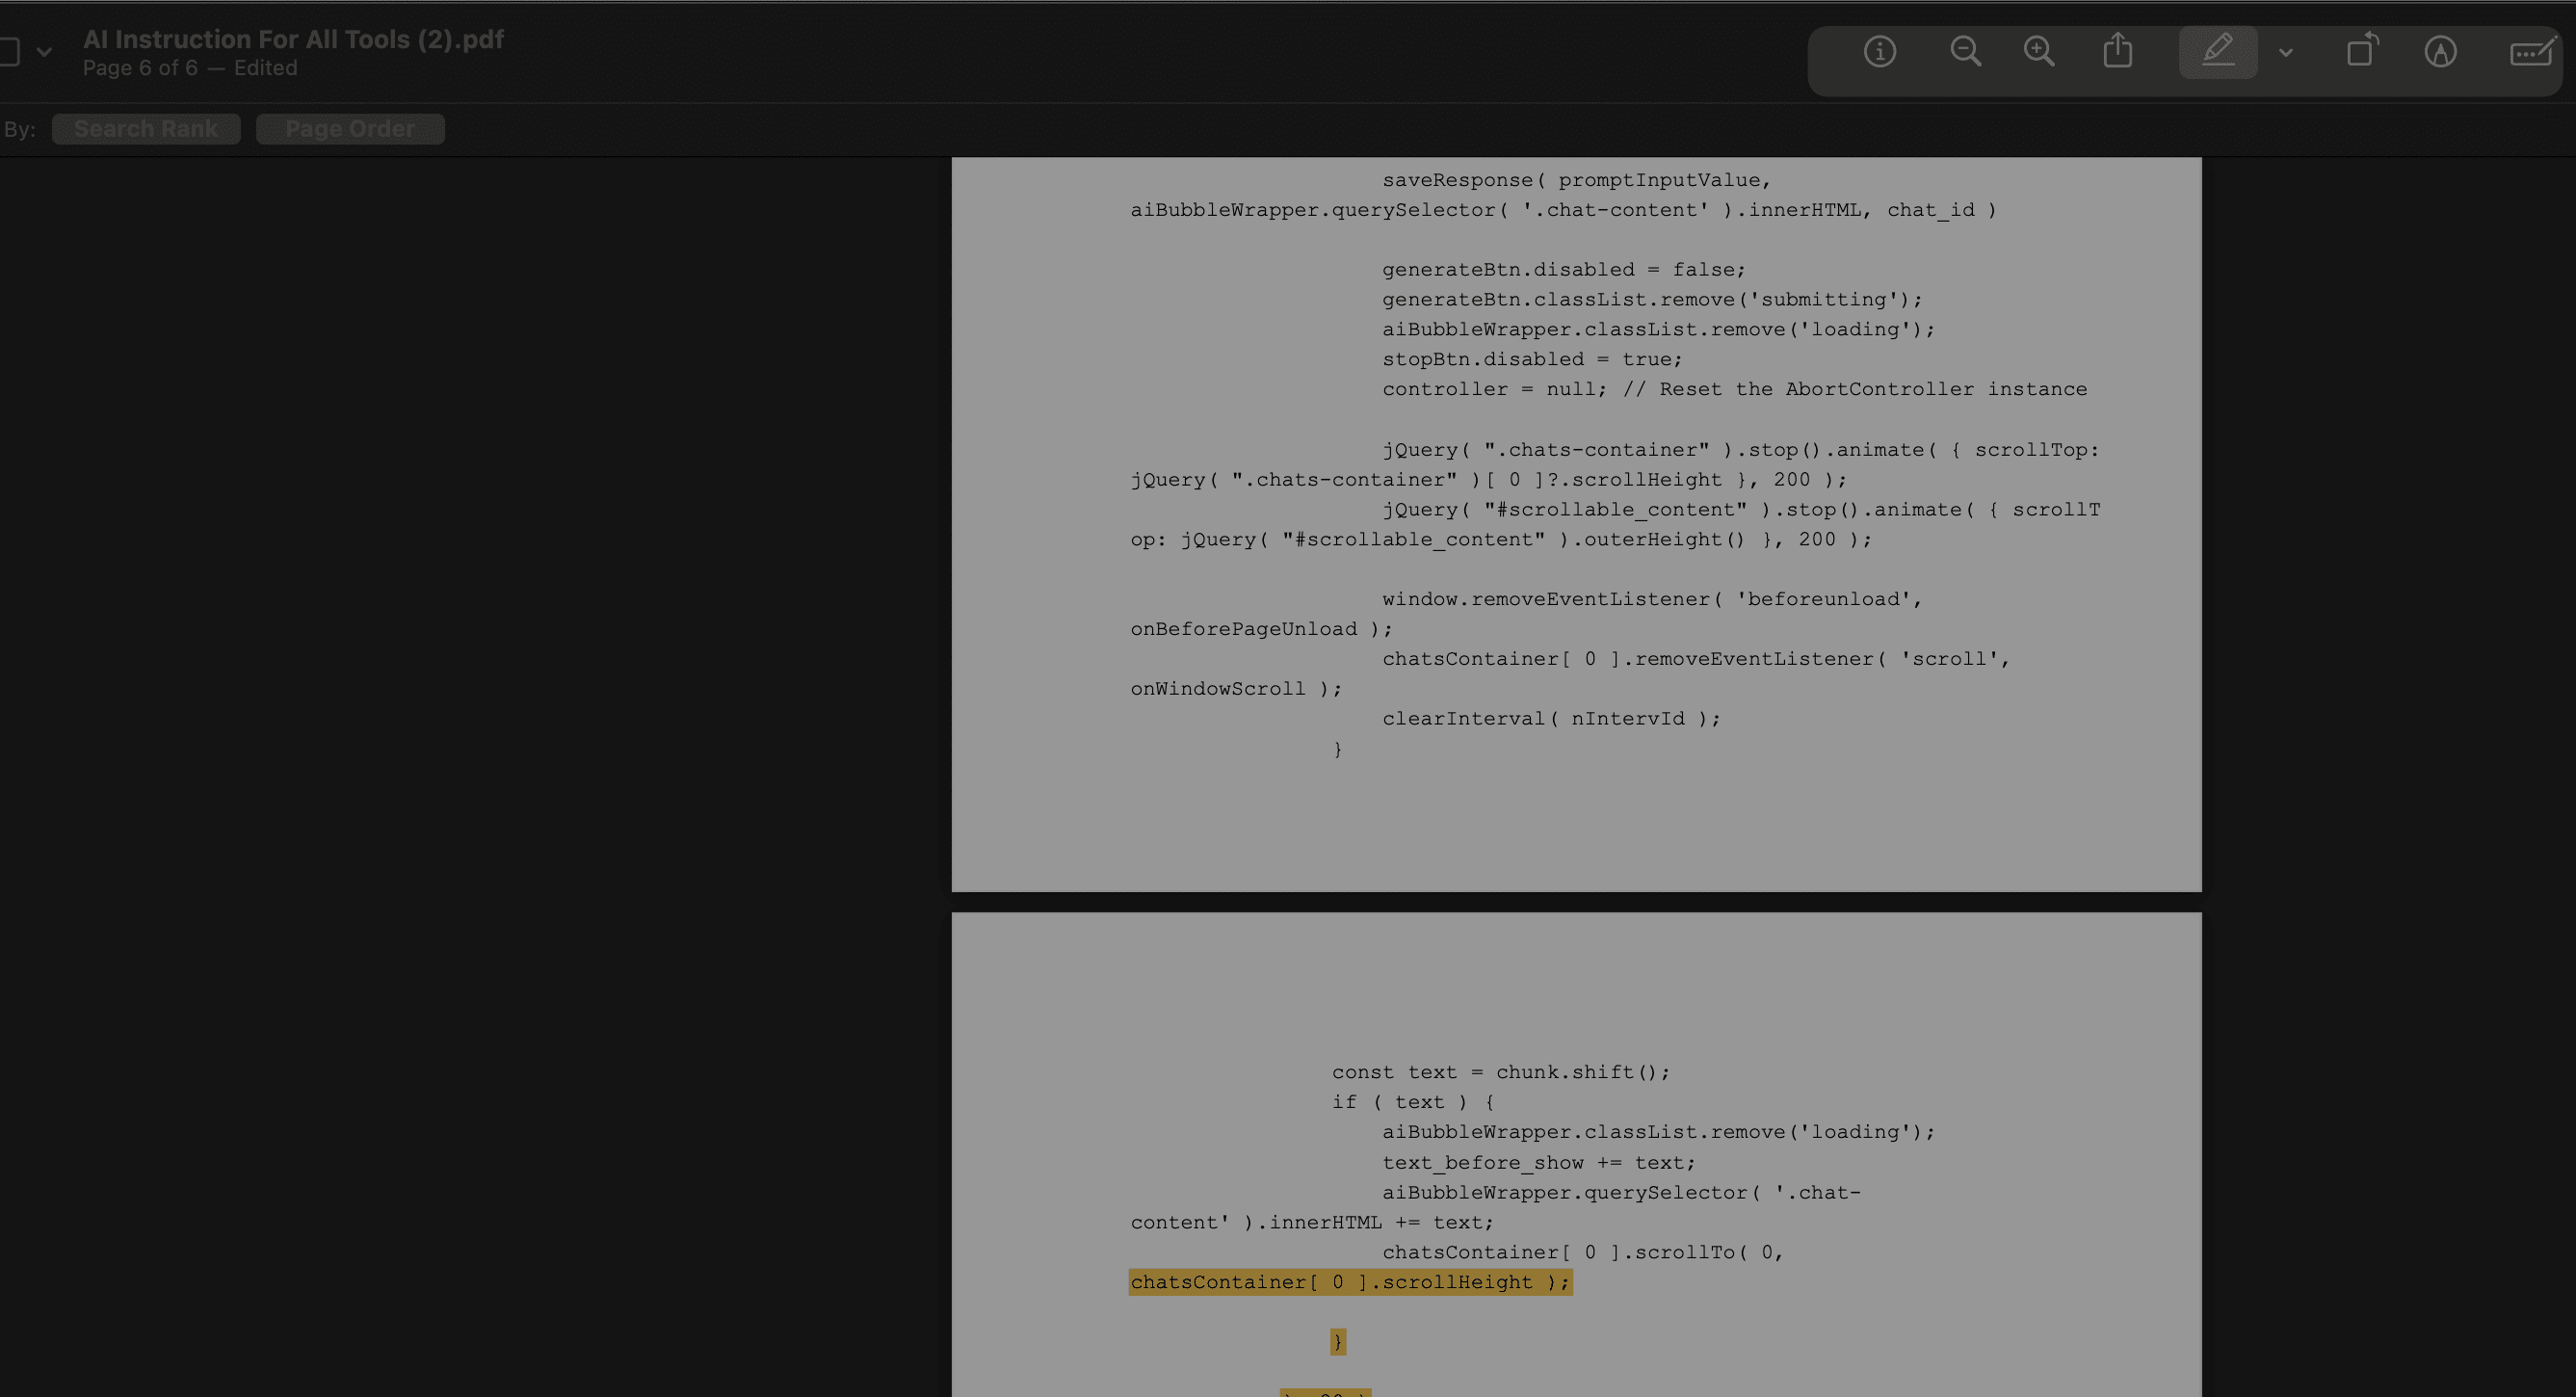Click the zoom in magnifier icon
This screenshot has height=1397, width=2576.
click(x=2037, y=52)
